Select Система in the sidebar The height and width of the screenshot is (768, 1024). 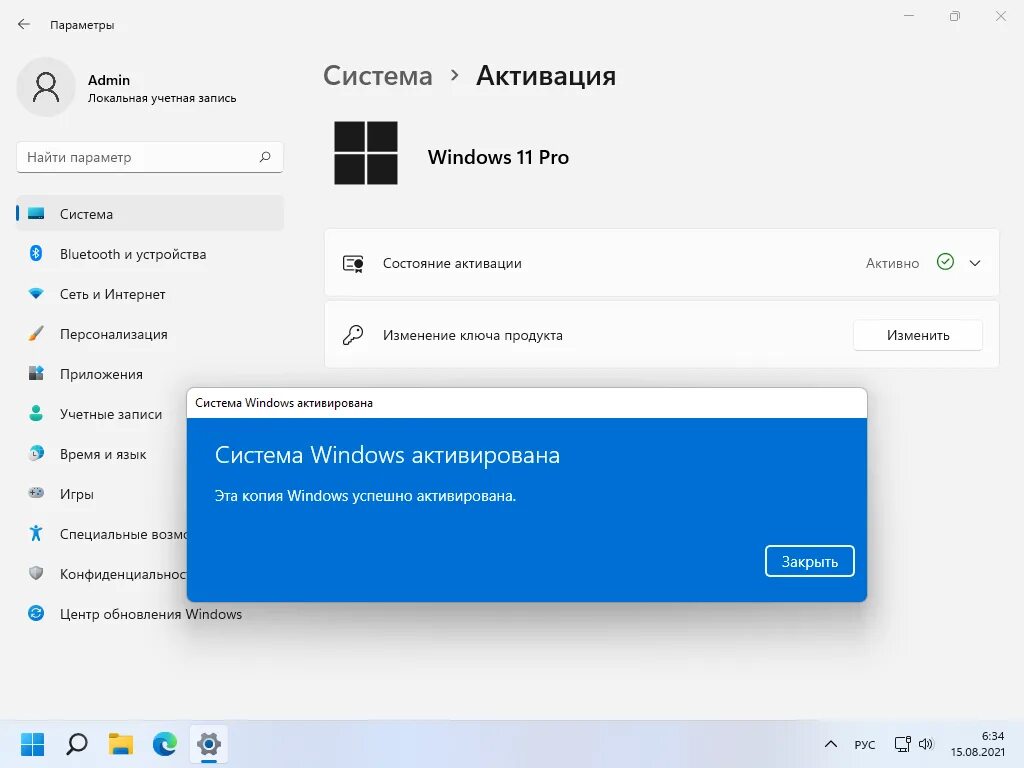[x=150, y=214]
